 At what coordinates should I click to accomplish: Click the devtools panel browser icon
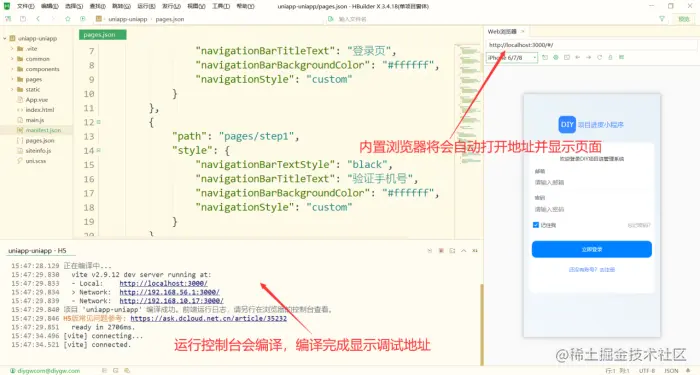[x=567, y=58]
